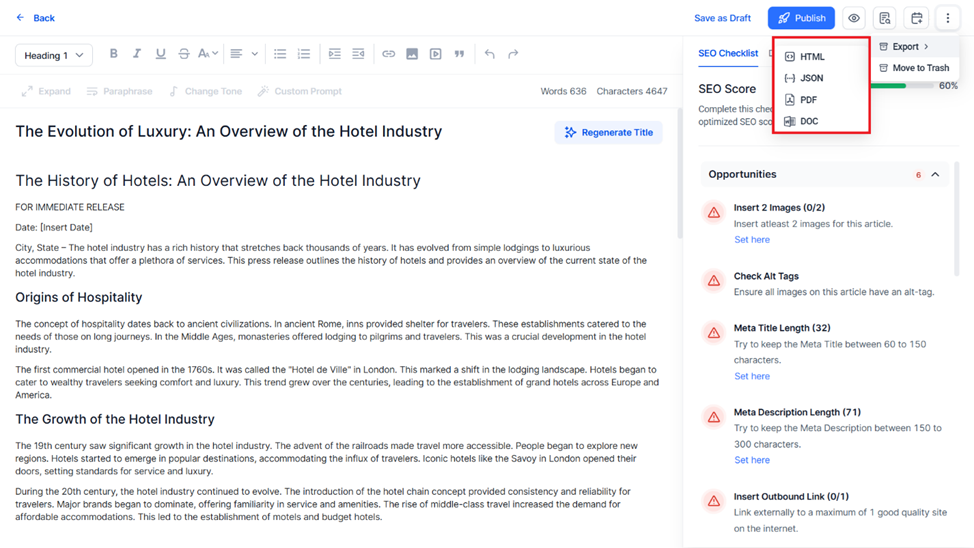Click the Paraphrase tool

[119, 91]
